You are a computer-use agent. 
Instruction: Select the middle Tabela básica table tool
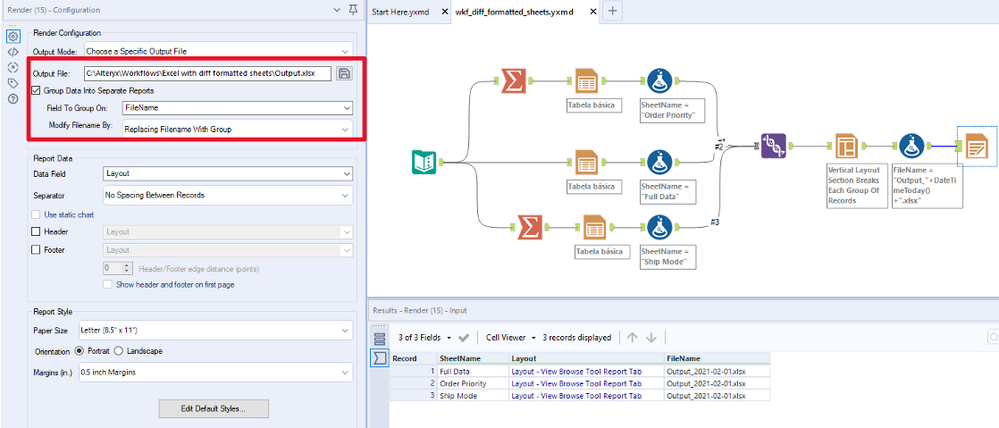586,162
